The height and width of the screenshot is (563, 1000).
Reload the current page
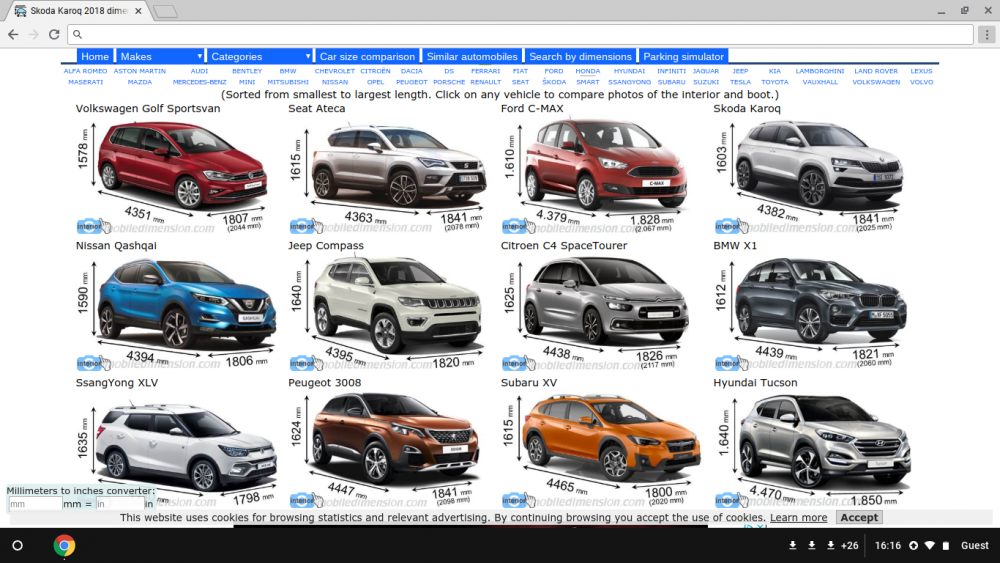point(54,34)
